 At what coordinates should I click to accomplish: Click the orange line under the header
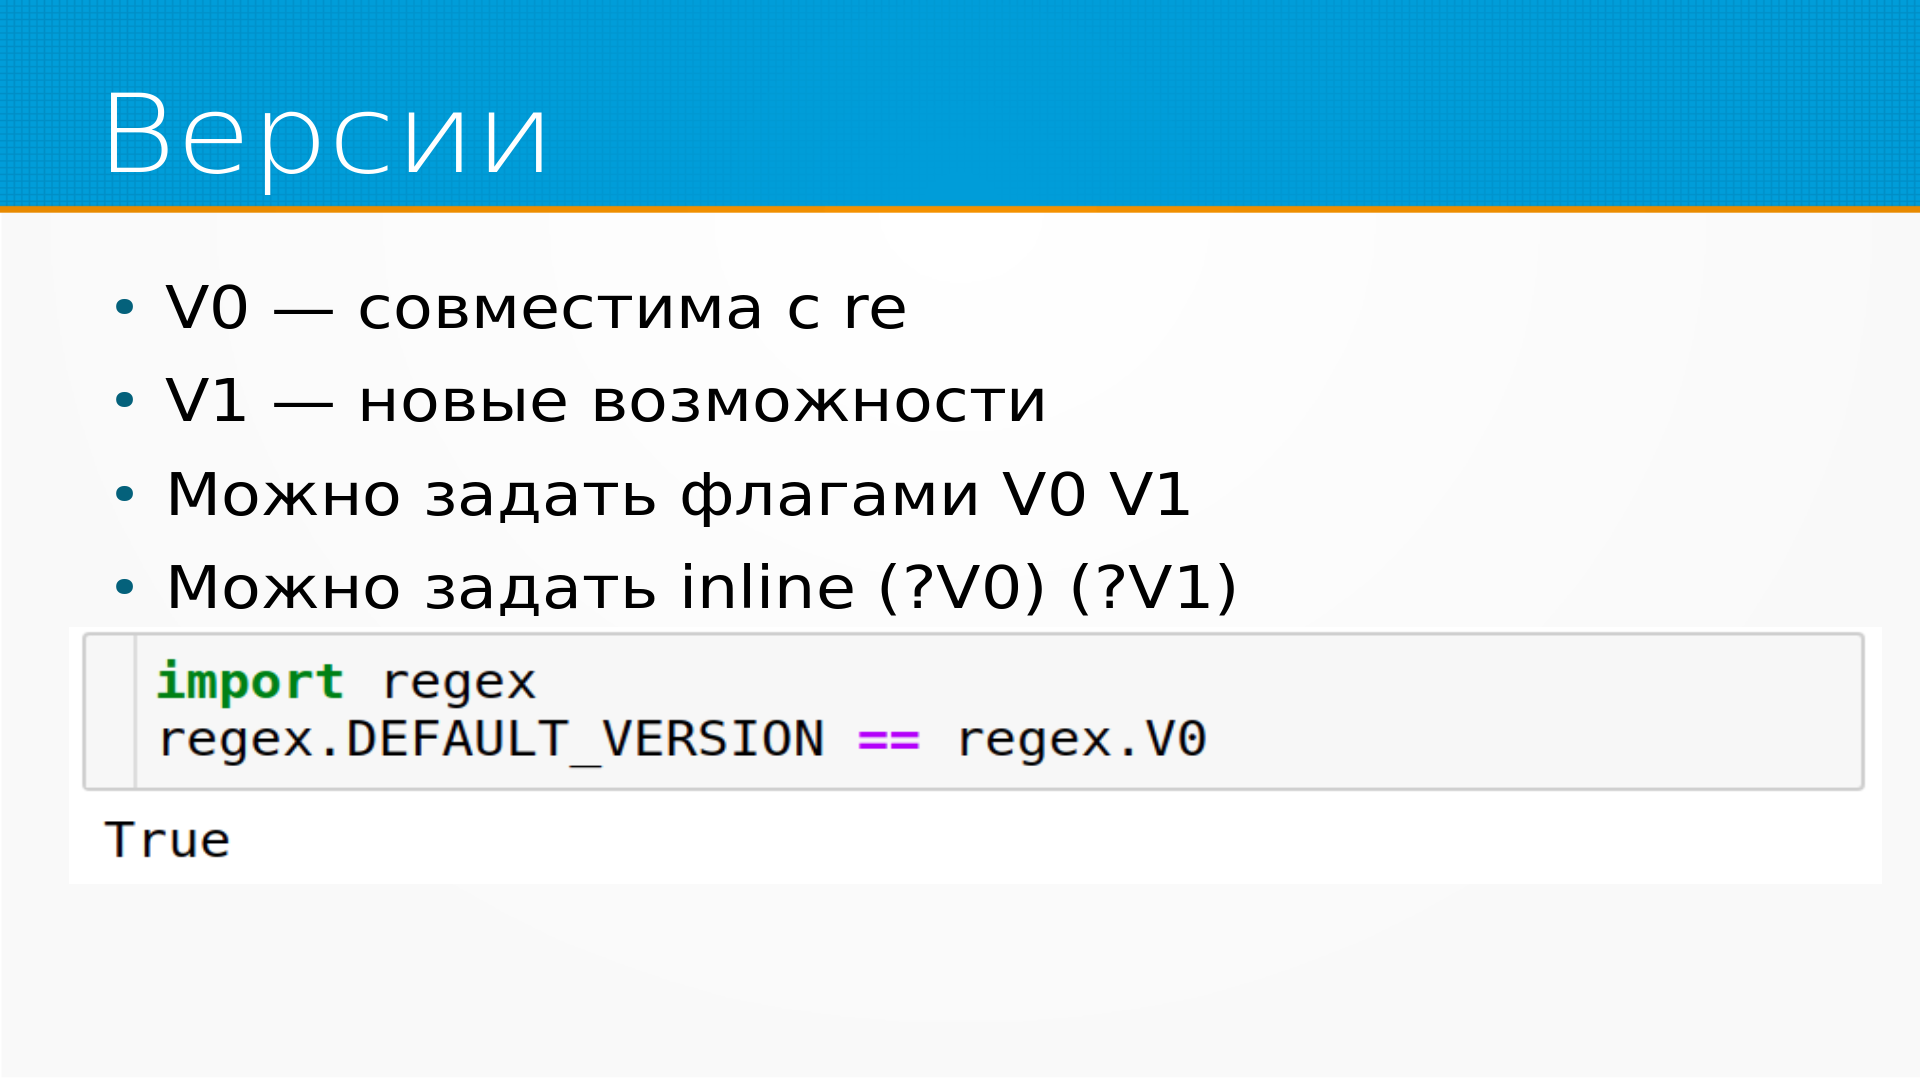tap(960, 209)
